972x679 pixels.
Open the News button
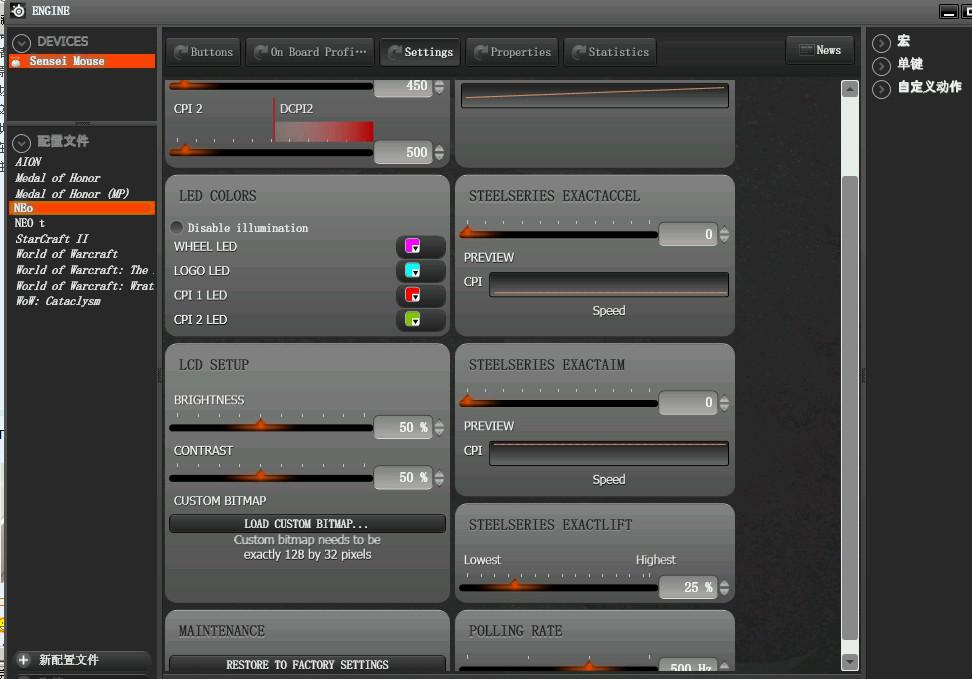(x=820, y=50)
